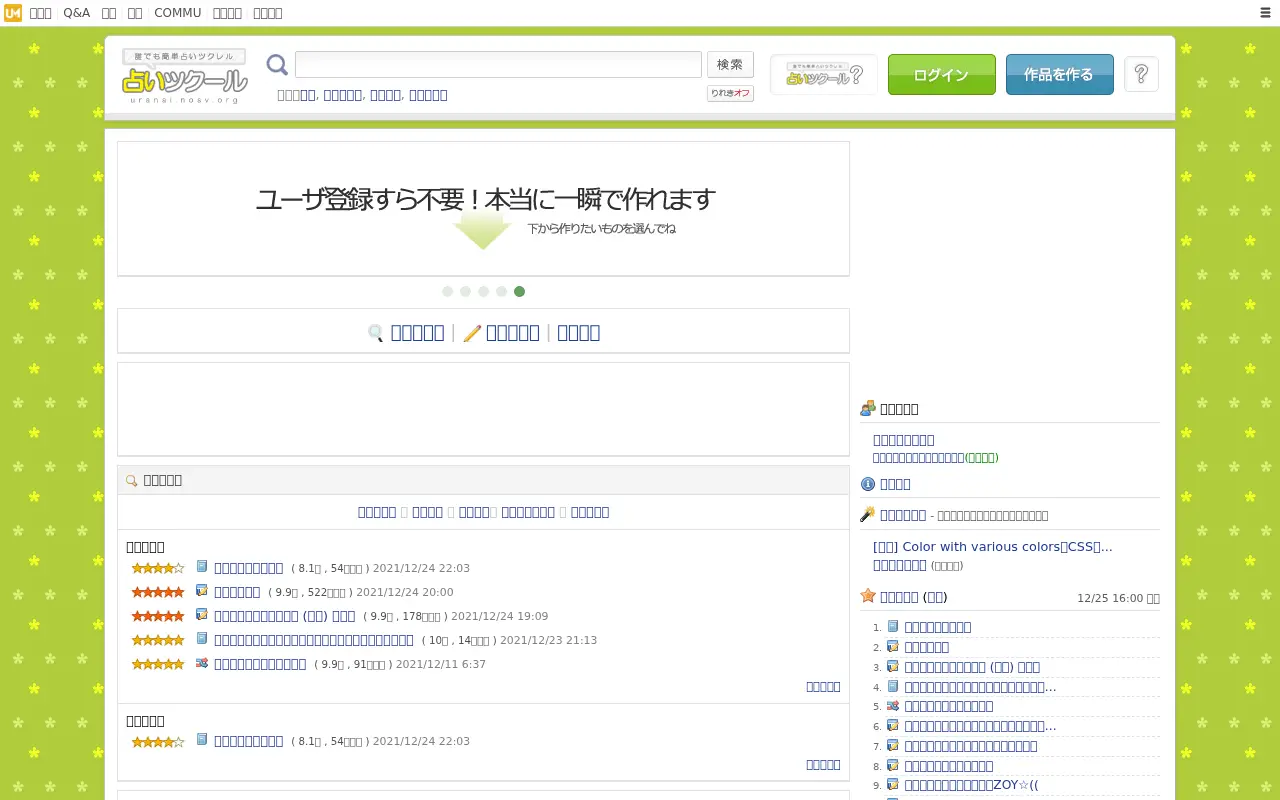Click inside the search text field

[498, 64]
